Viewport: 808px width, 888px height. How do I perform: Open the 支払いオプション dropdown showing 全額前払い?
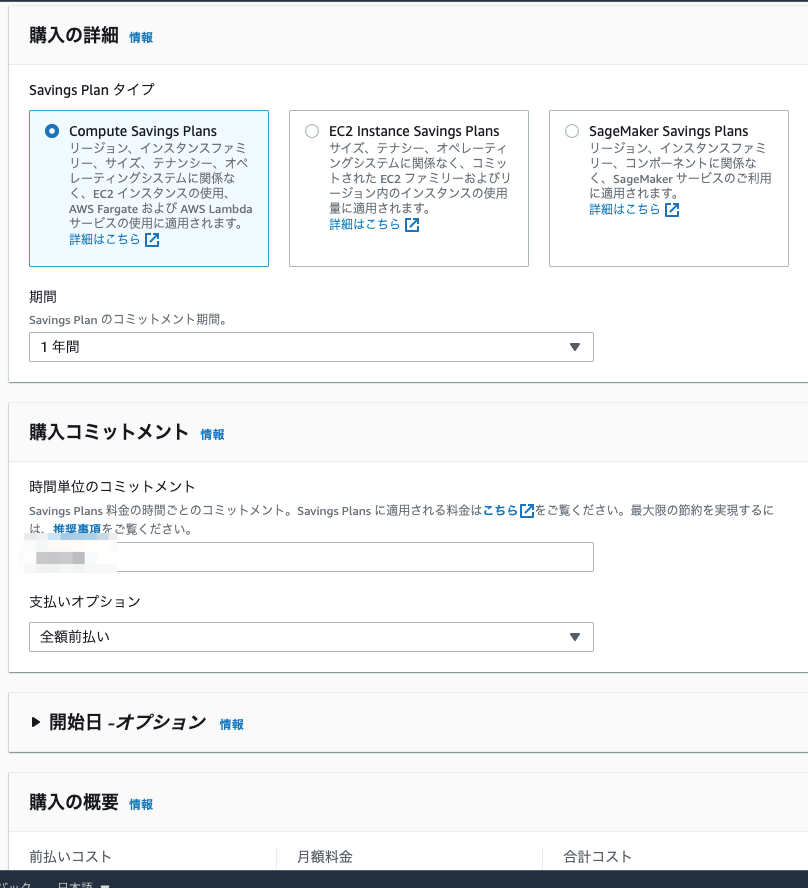(x=311, y=637)
